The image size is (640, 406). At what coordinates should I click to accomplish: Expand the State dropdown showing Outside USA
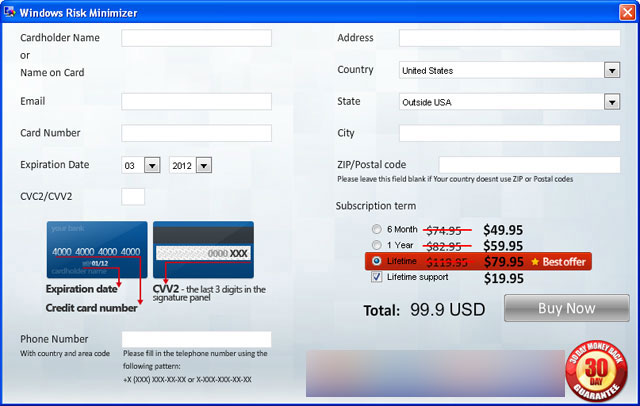(x=612, y=102)
